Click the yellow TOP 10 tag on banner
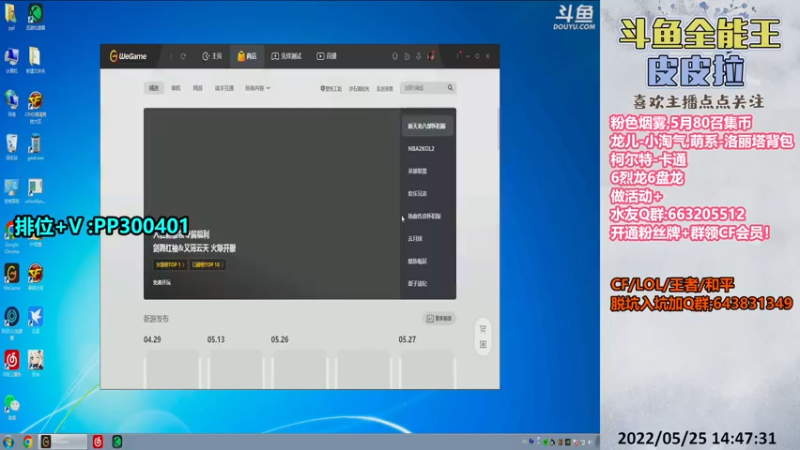The width and height of the screenshot is (800, 450). 208,264
